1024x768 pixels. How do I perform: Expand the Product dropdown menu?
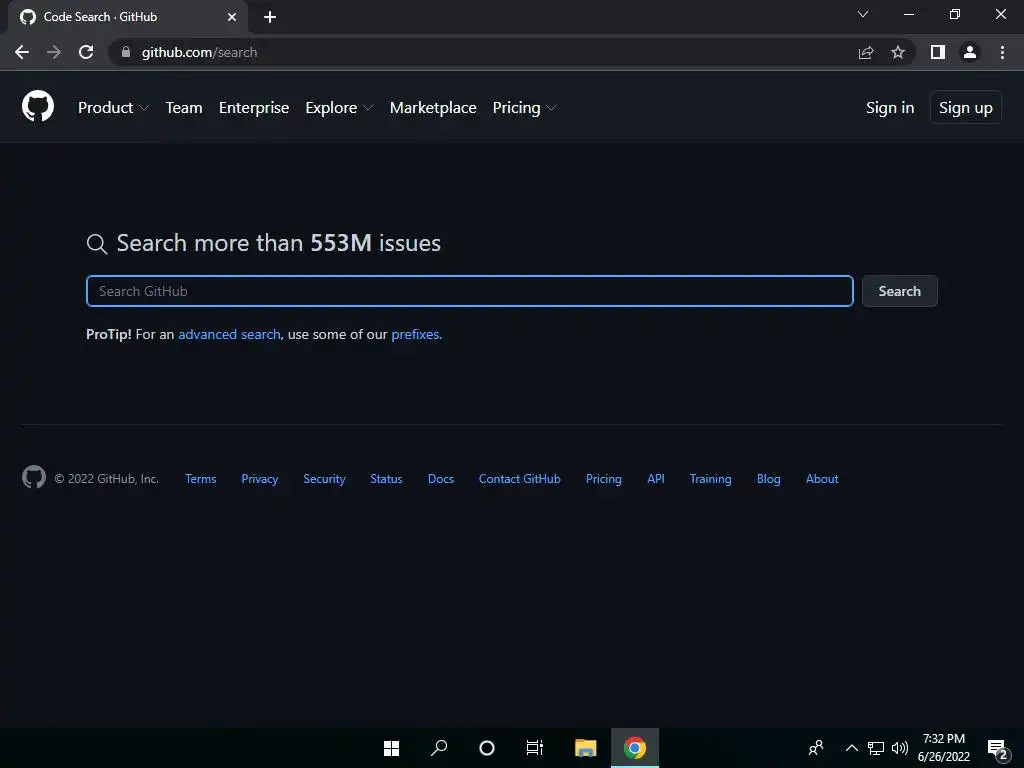[113, 108]
